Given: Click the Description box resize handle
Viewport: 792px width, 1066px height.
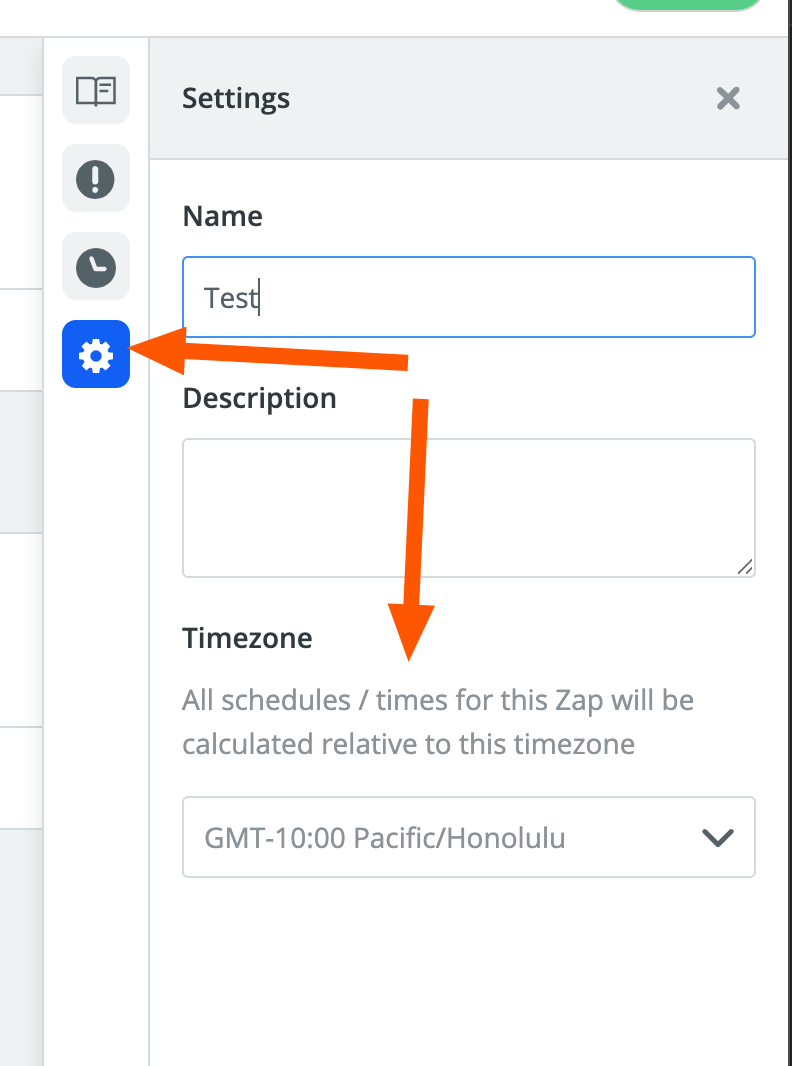Looking at the screenshot, I should click(x=745, y=567).
